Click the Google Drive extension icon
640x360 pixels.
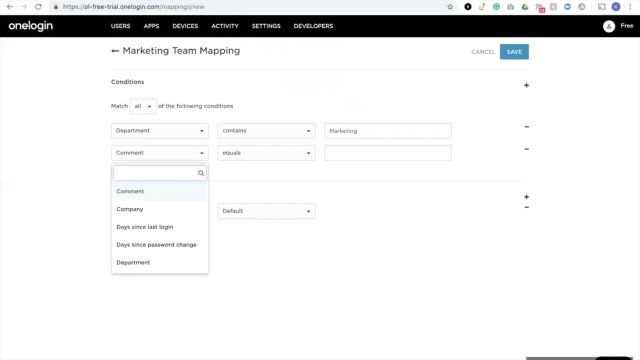tap(524, 7)
